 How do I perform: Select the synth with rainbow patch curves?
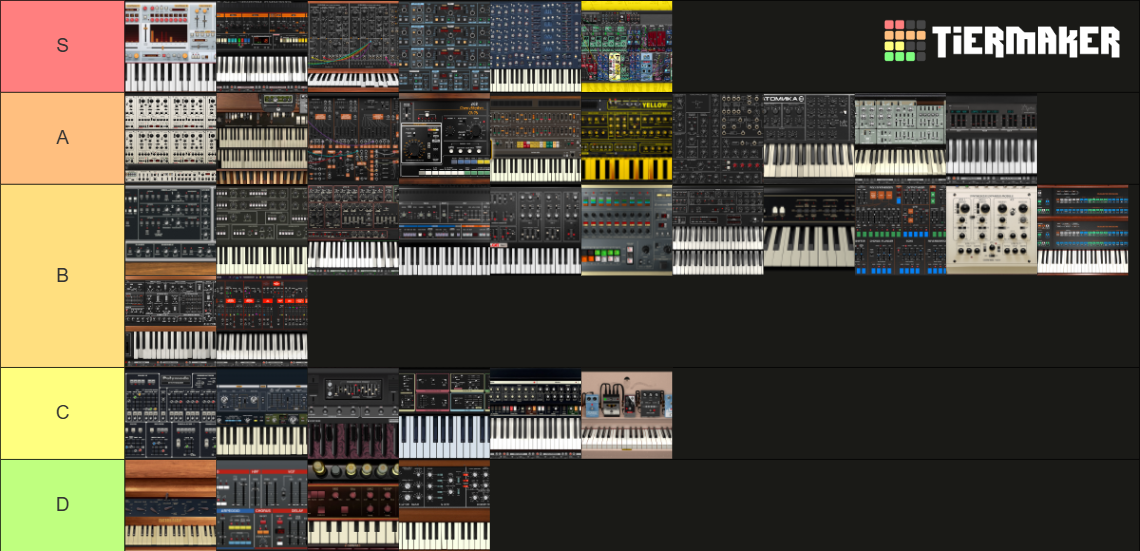coord(353,46)
